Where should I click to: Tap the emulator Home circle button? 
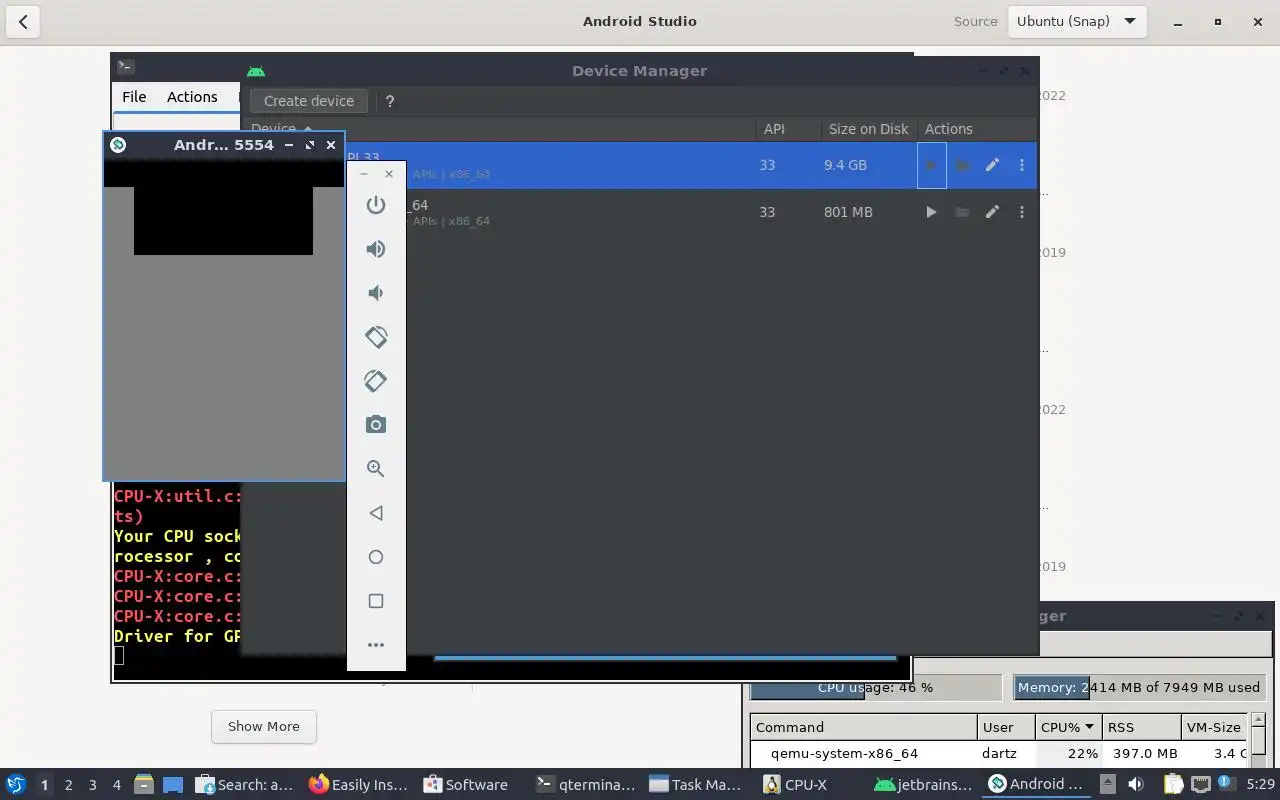pyautogui.click(x=376, y=557)
